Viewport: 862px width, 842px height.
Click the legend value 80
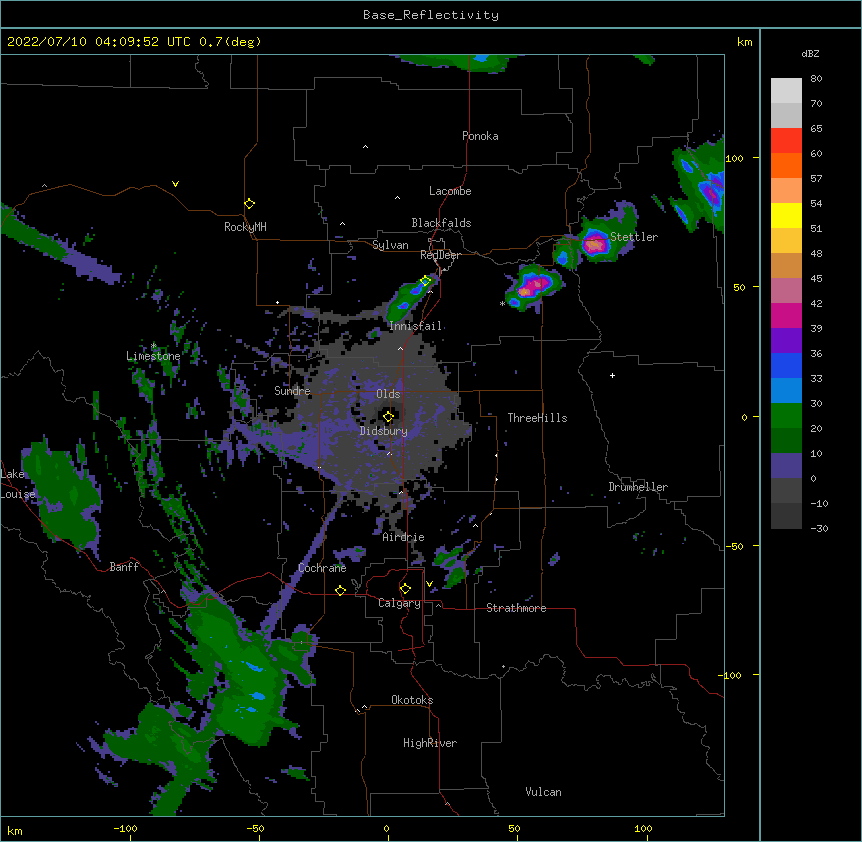816,79
